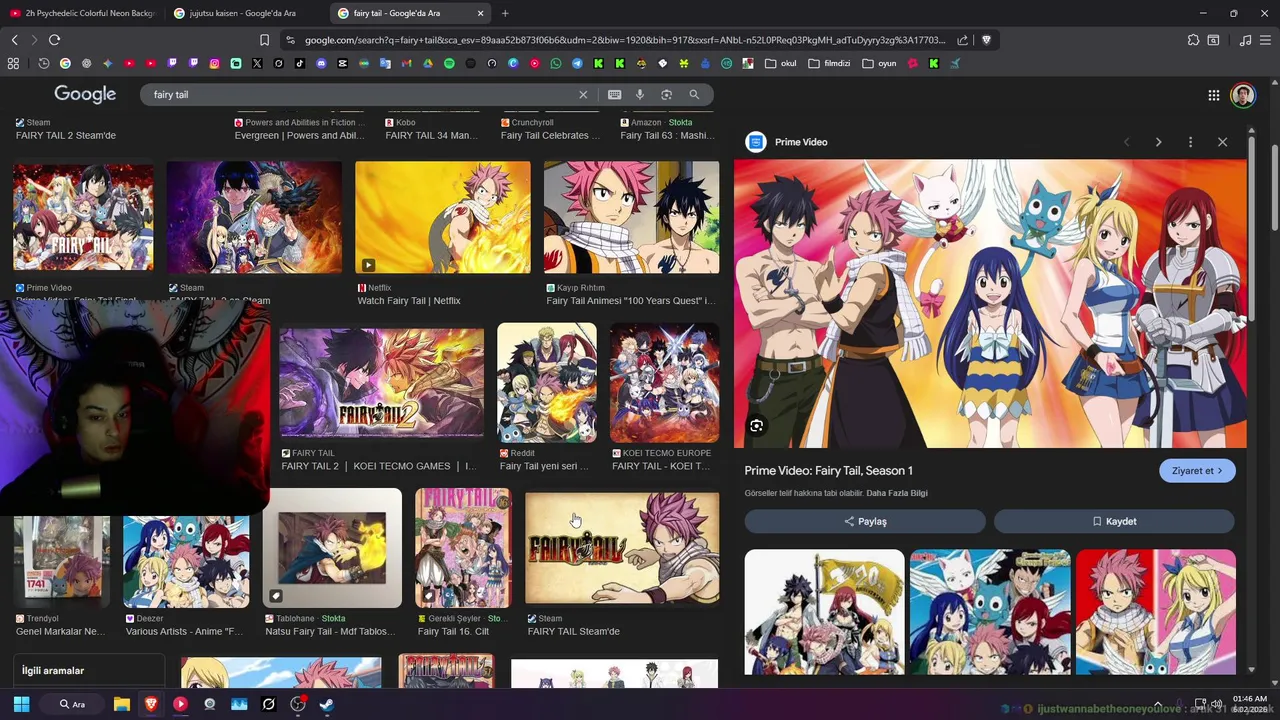Click the Google logo
Screen dimensions: 1280x720
click(x=85, y=94)
